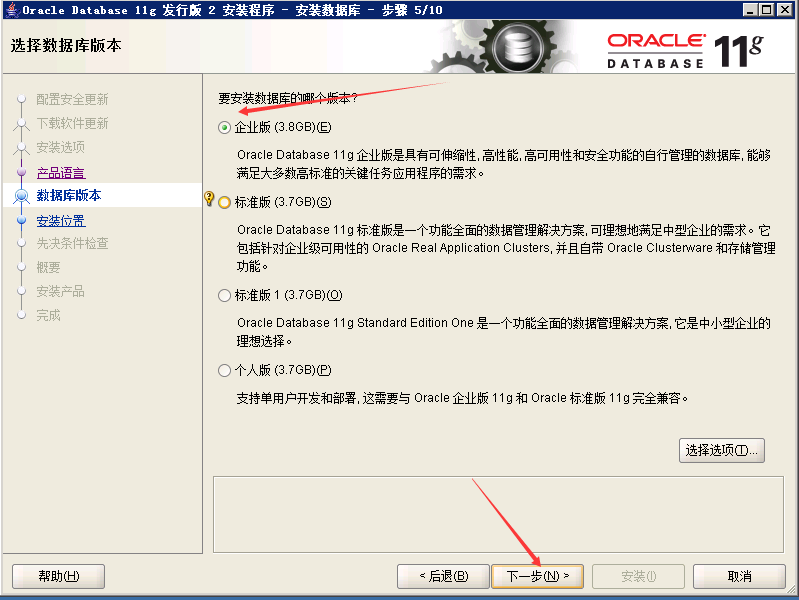
Task: Click the 取消 button
Action: click(x=739, y=576)
